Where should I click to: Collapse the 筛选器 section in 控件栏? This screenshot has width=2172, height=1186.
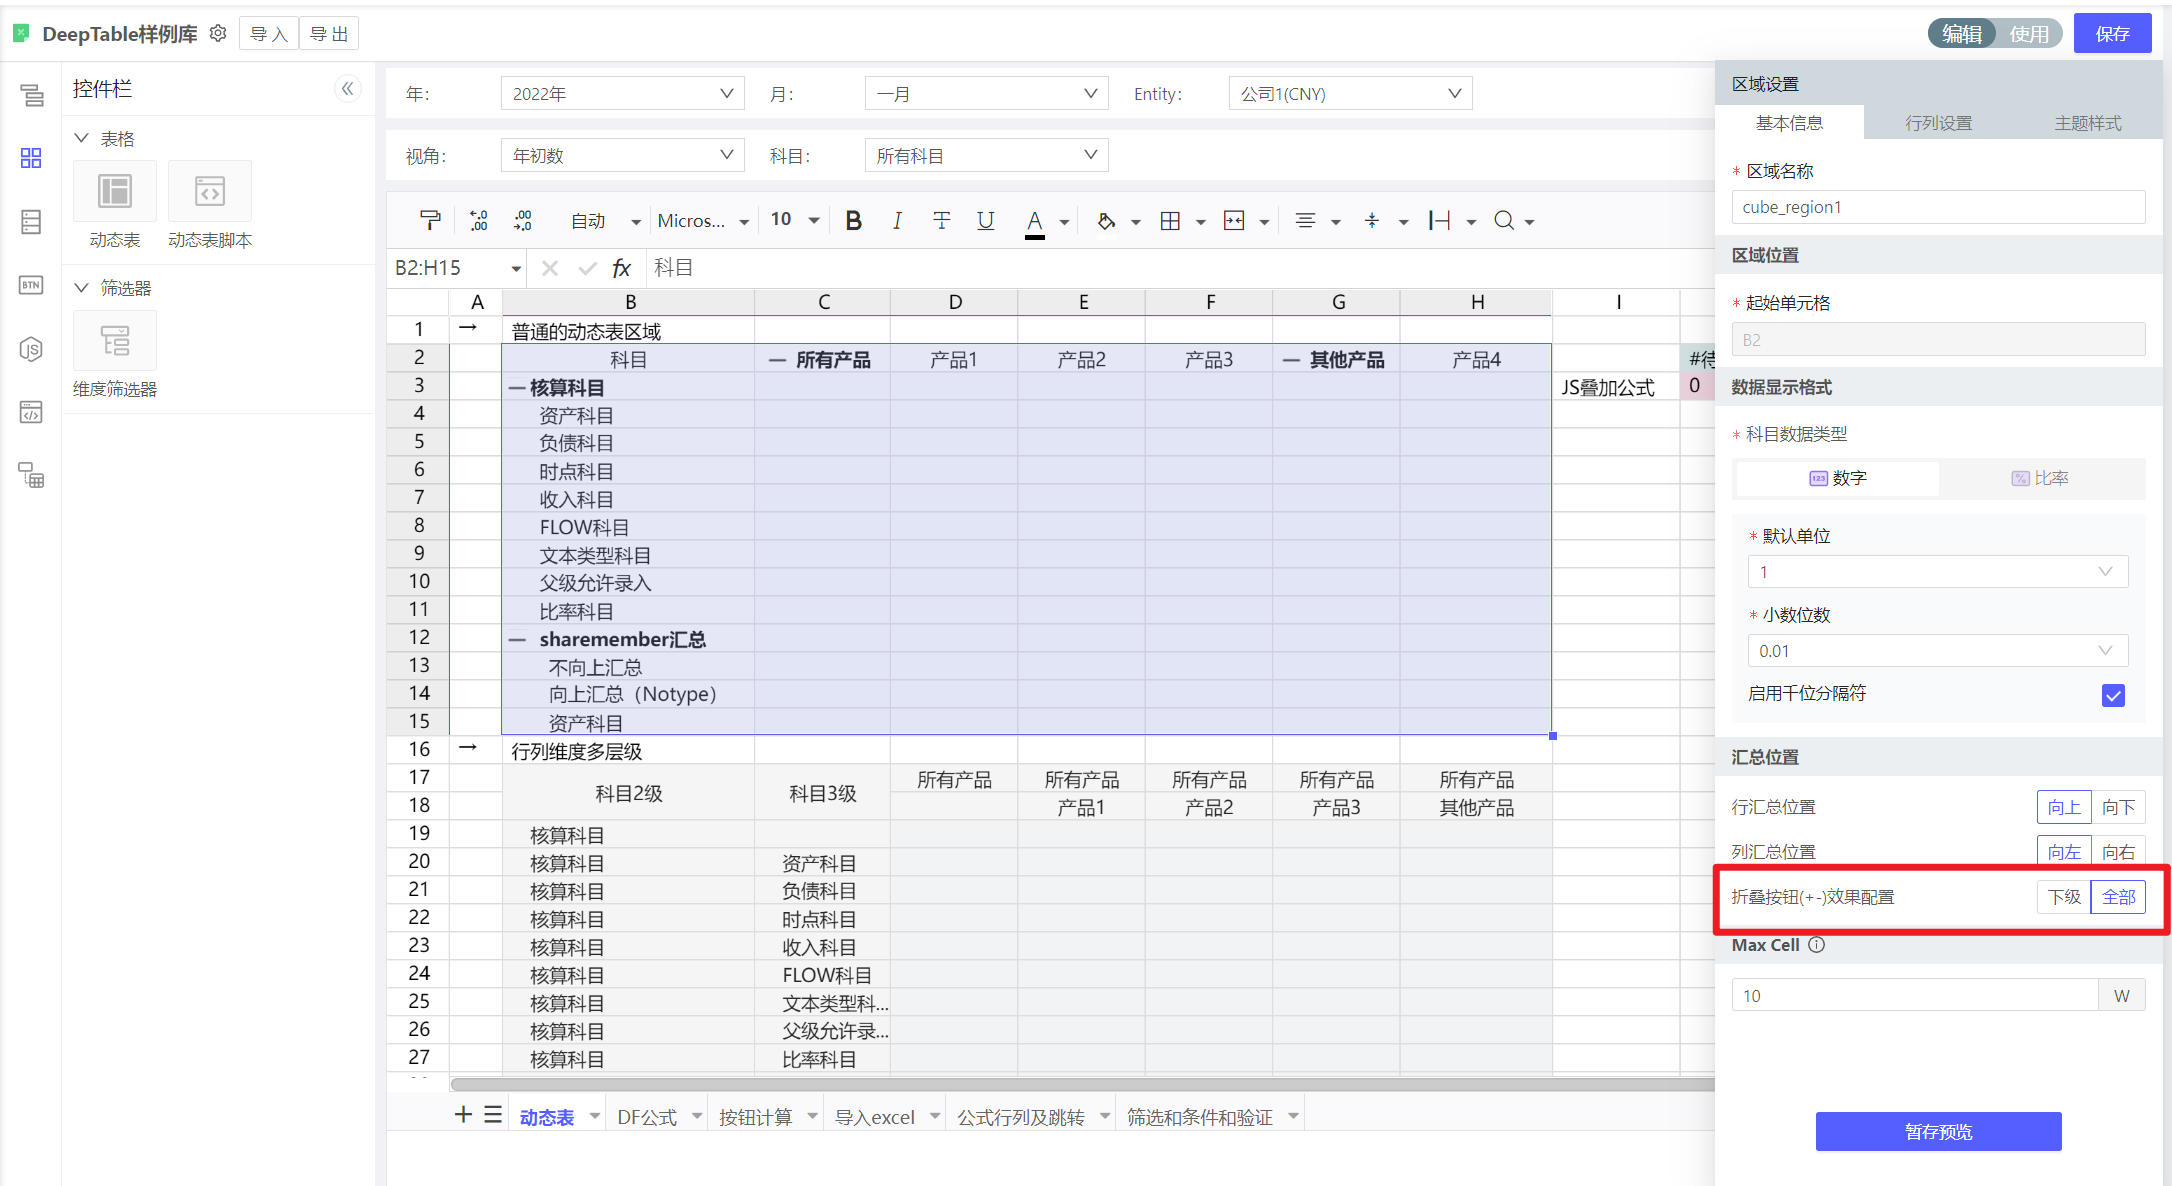82,288
